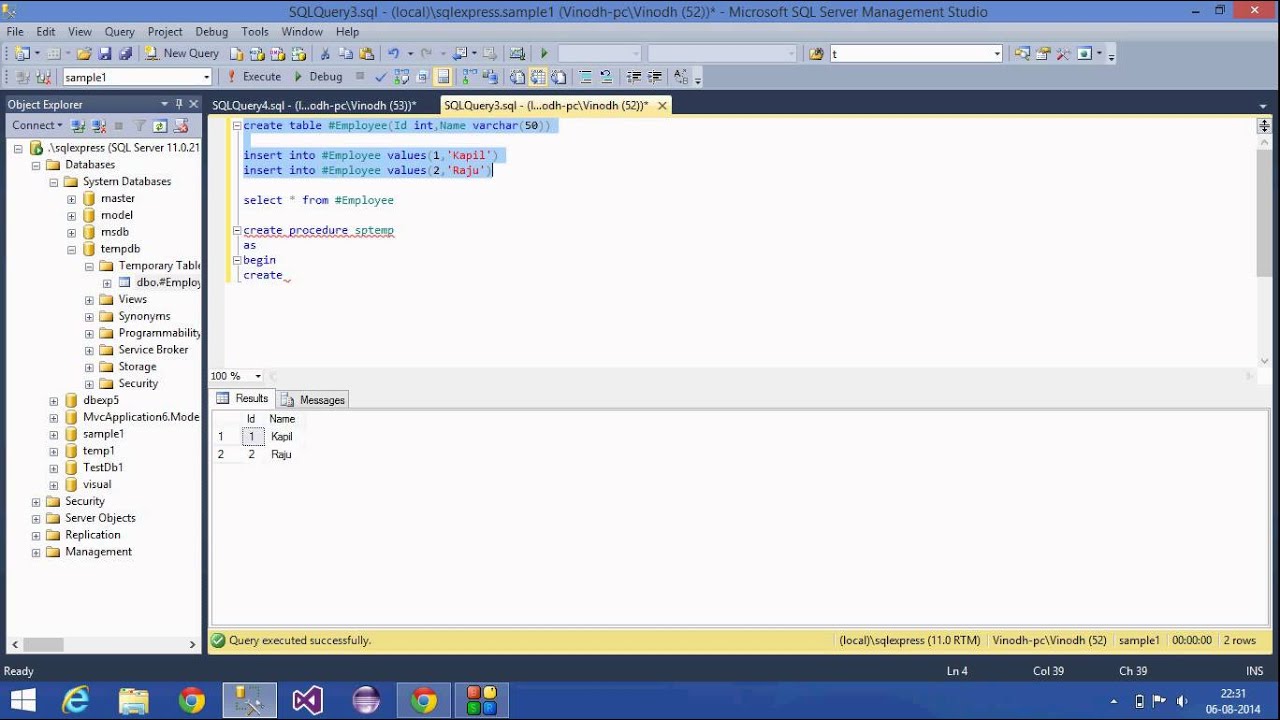Click the Display Estimated Execution Plan icon
1280x720 pixels.
[x=401, y=76]
